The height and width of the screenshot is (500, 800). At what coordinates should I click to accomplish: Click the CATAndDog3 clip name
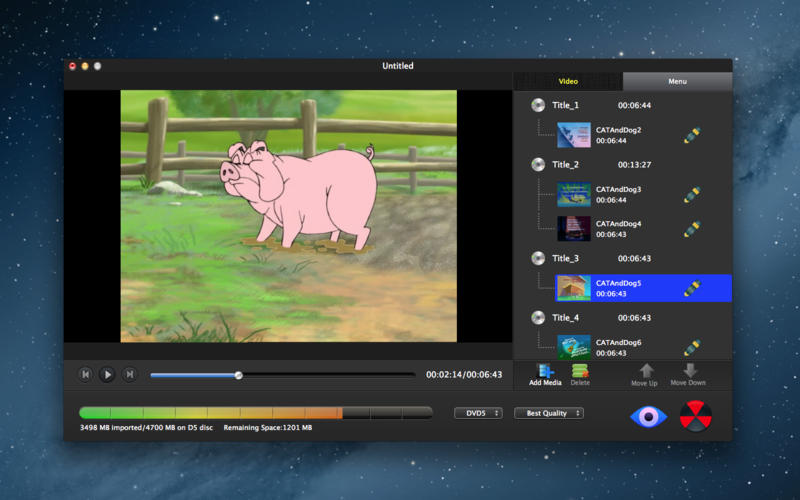pyautogui.click(x=618, y=189)
